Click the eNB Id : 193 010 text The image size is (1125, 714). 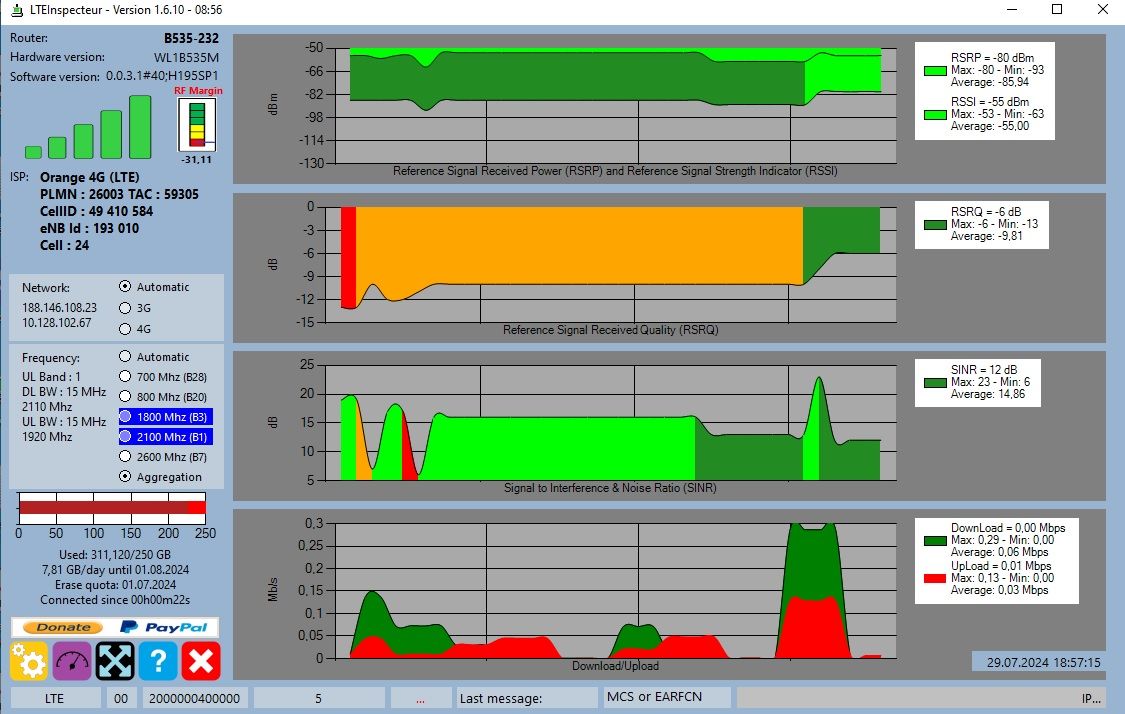(89, 228)
